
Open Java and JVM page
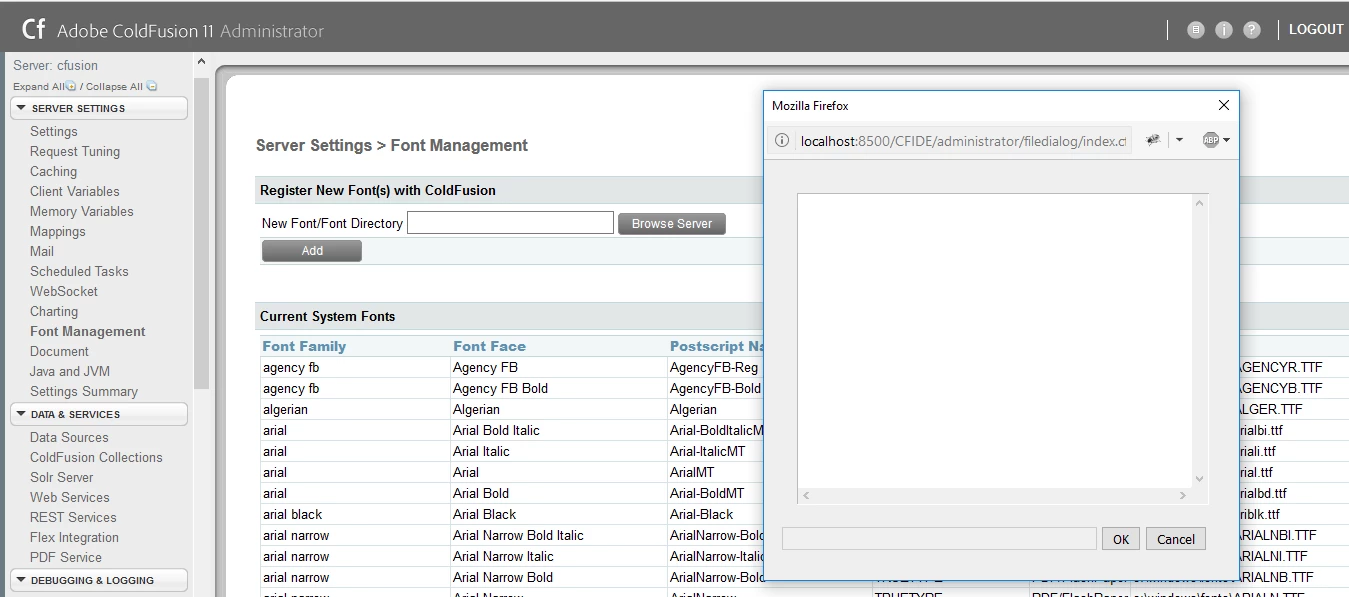click(70, 371)
